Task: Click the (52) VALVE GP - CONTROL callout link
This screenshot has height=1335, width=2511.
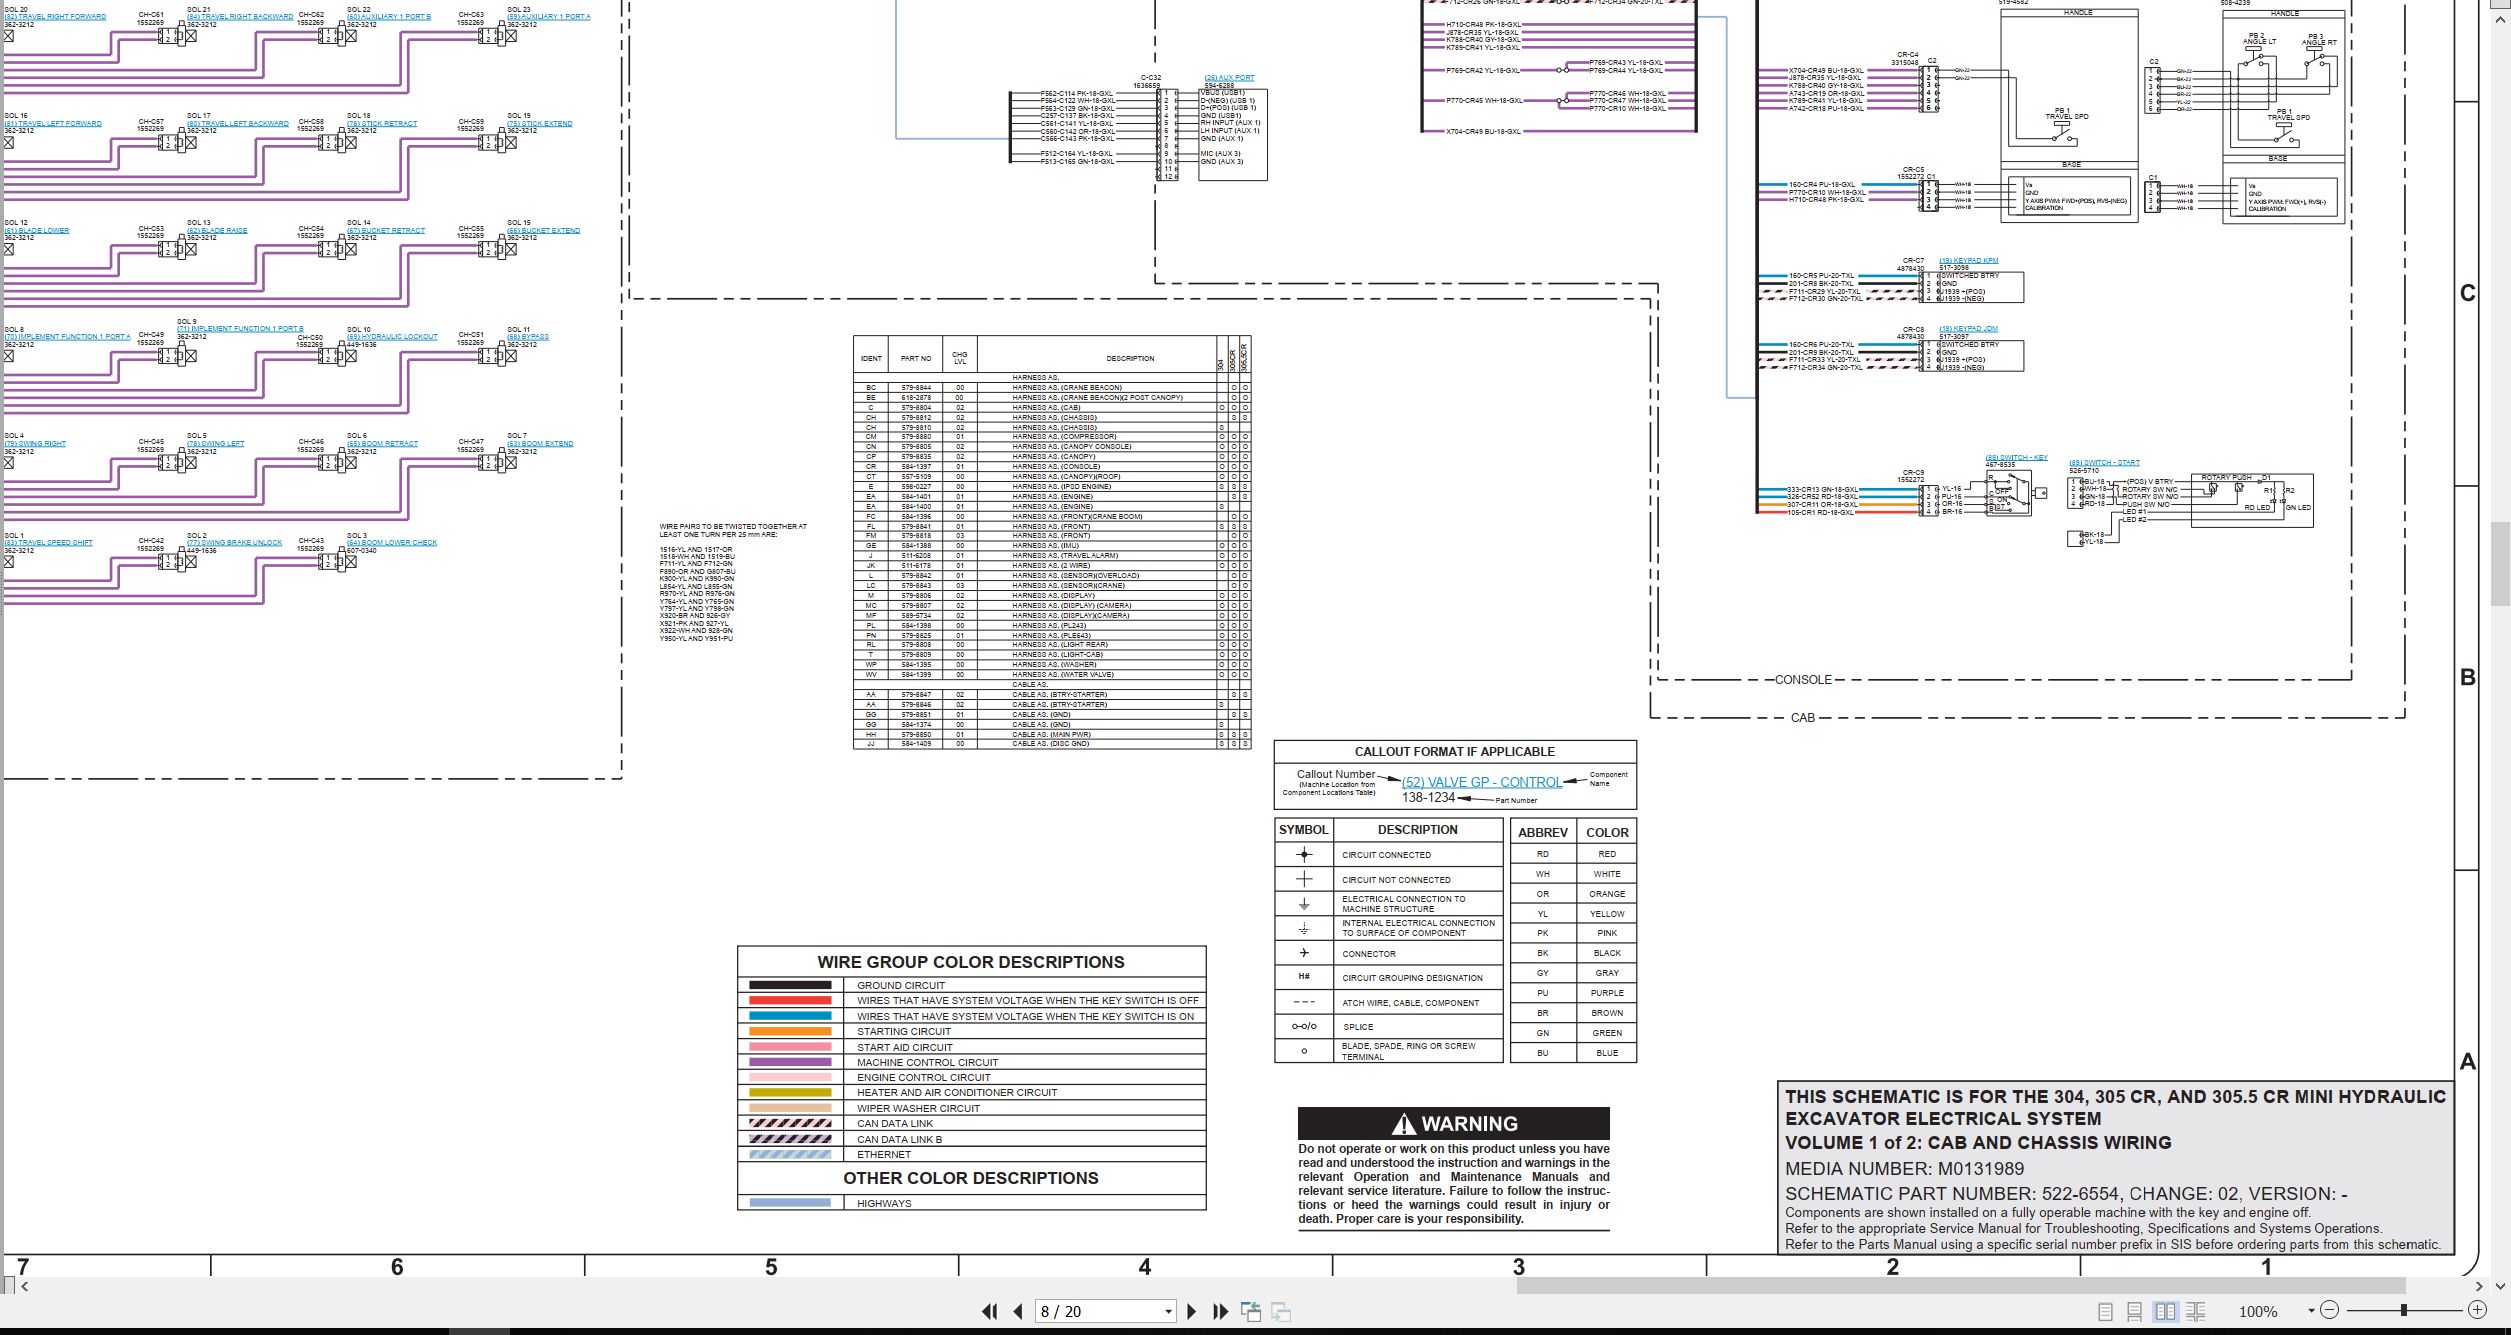Action: click(x=1481, y=783)
